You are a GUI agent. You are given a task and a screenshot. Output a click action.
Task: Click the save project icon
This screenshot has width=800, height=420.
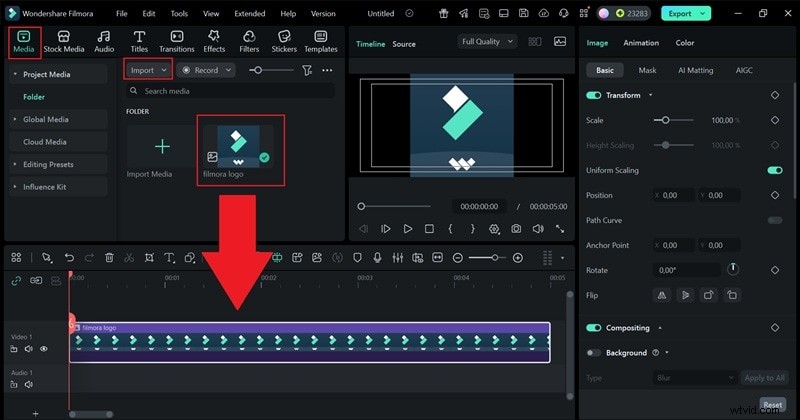[523, 14]
